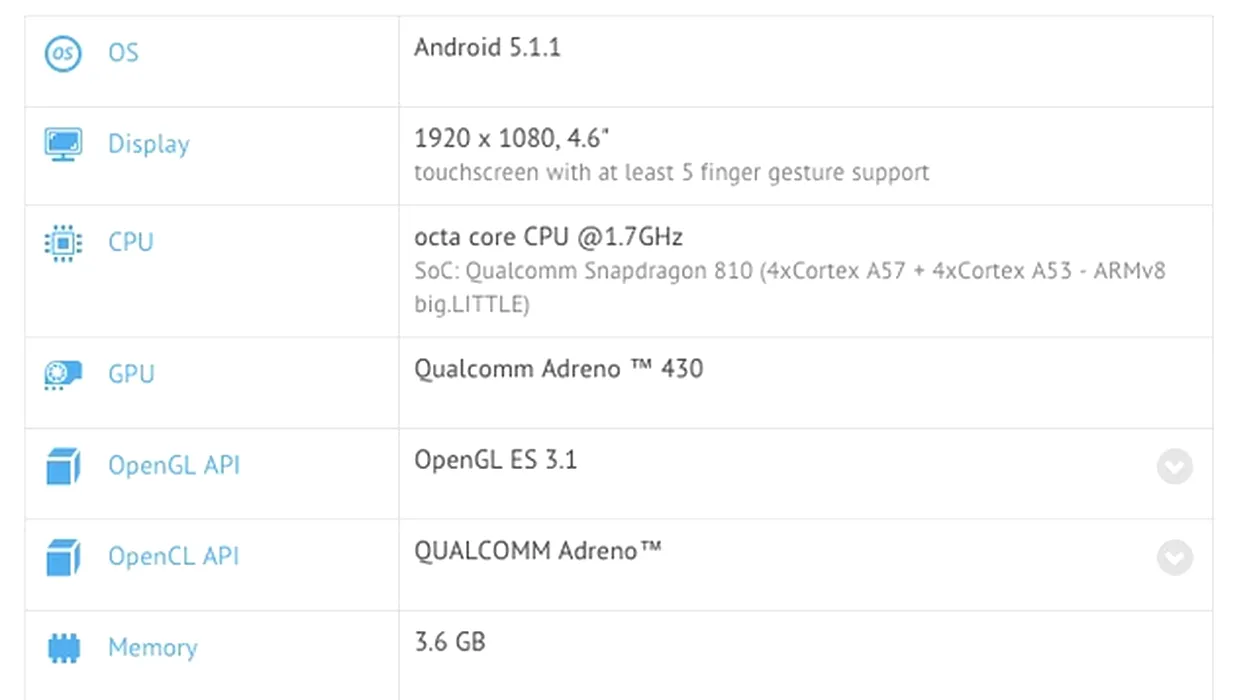This screenshot has width=1255, height=700.
Task: Click the 3.6 GB memory value
Action: [450, 642]
